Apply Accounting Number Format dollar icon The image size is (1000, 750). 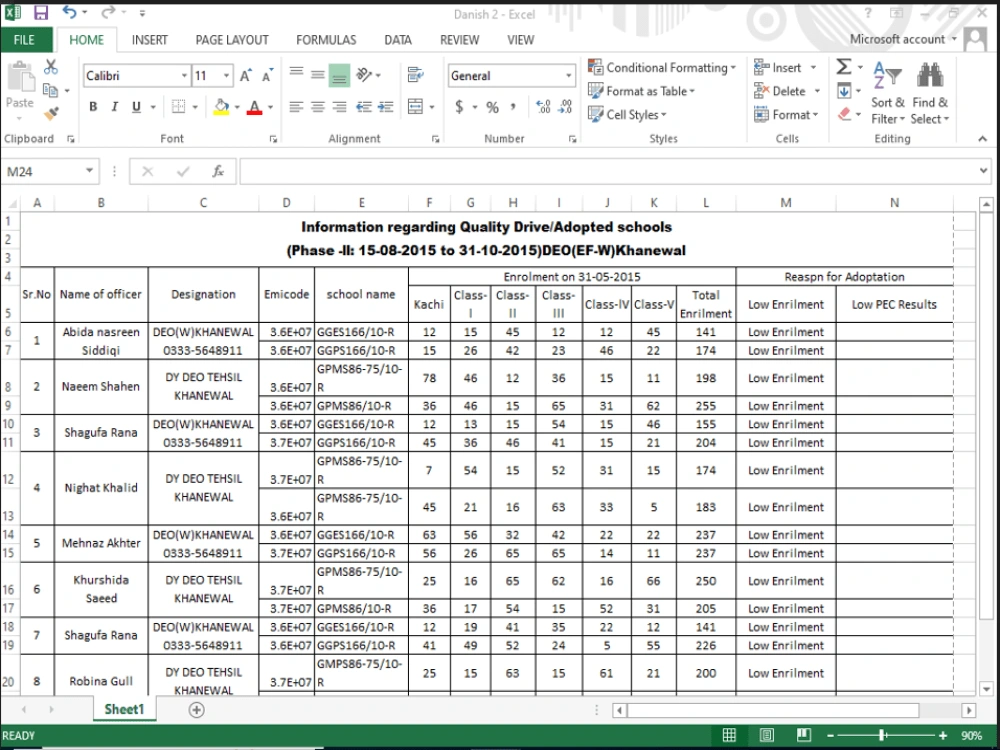coord(459,107)
